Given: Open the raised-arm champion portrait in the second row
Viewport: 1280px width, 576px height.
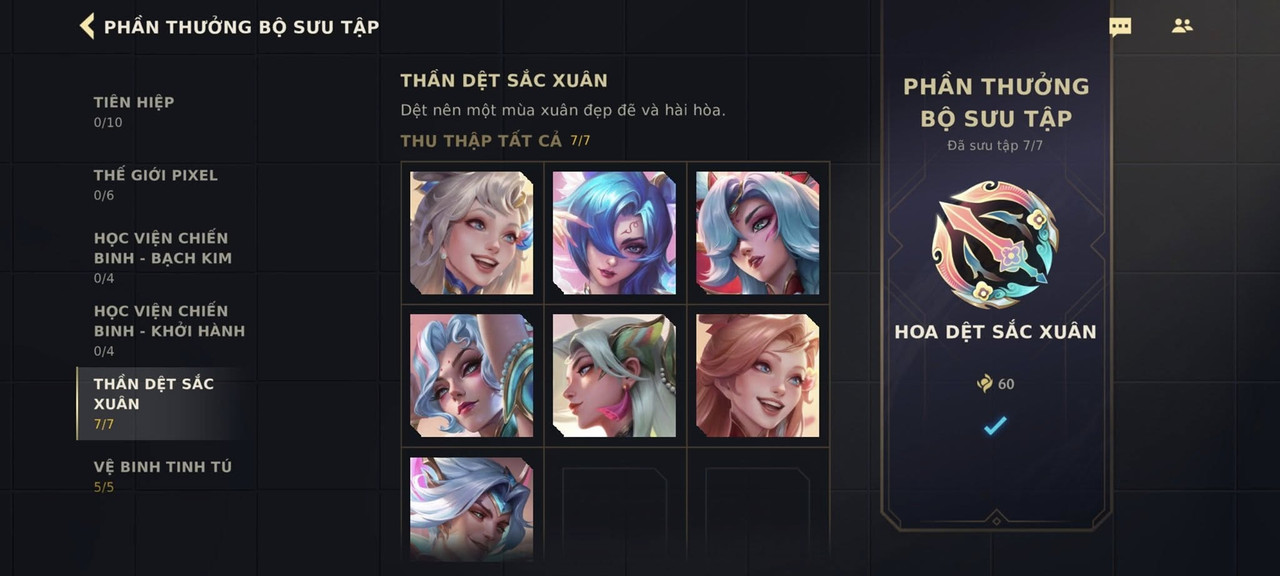Looking at the screenshot, I should pyautogui.click(x=472, y=376).
